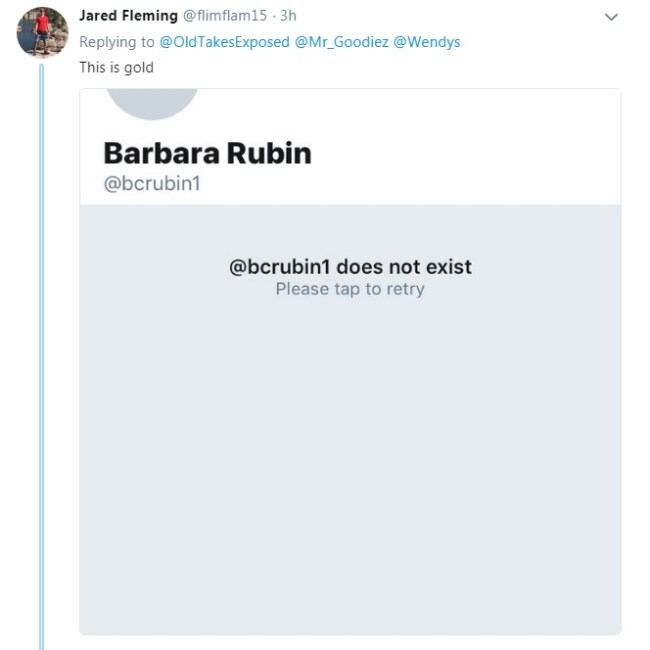This screenshot has width=650, height=650.
Task: Click the Jared Fleming display name
Action: click(x=128, y=16)
